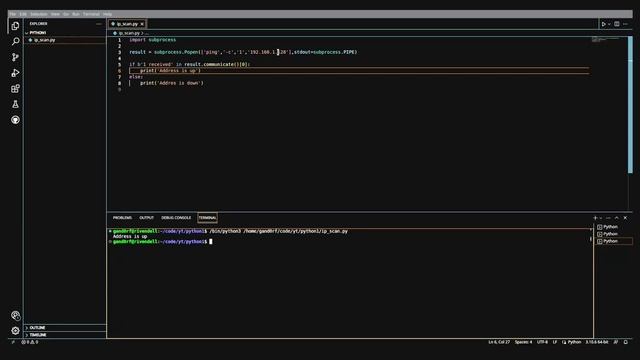640x360 pixels.
Task: Open the Testing flask view
Action: pyautogui.click(x=15, y=104)
